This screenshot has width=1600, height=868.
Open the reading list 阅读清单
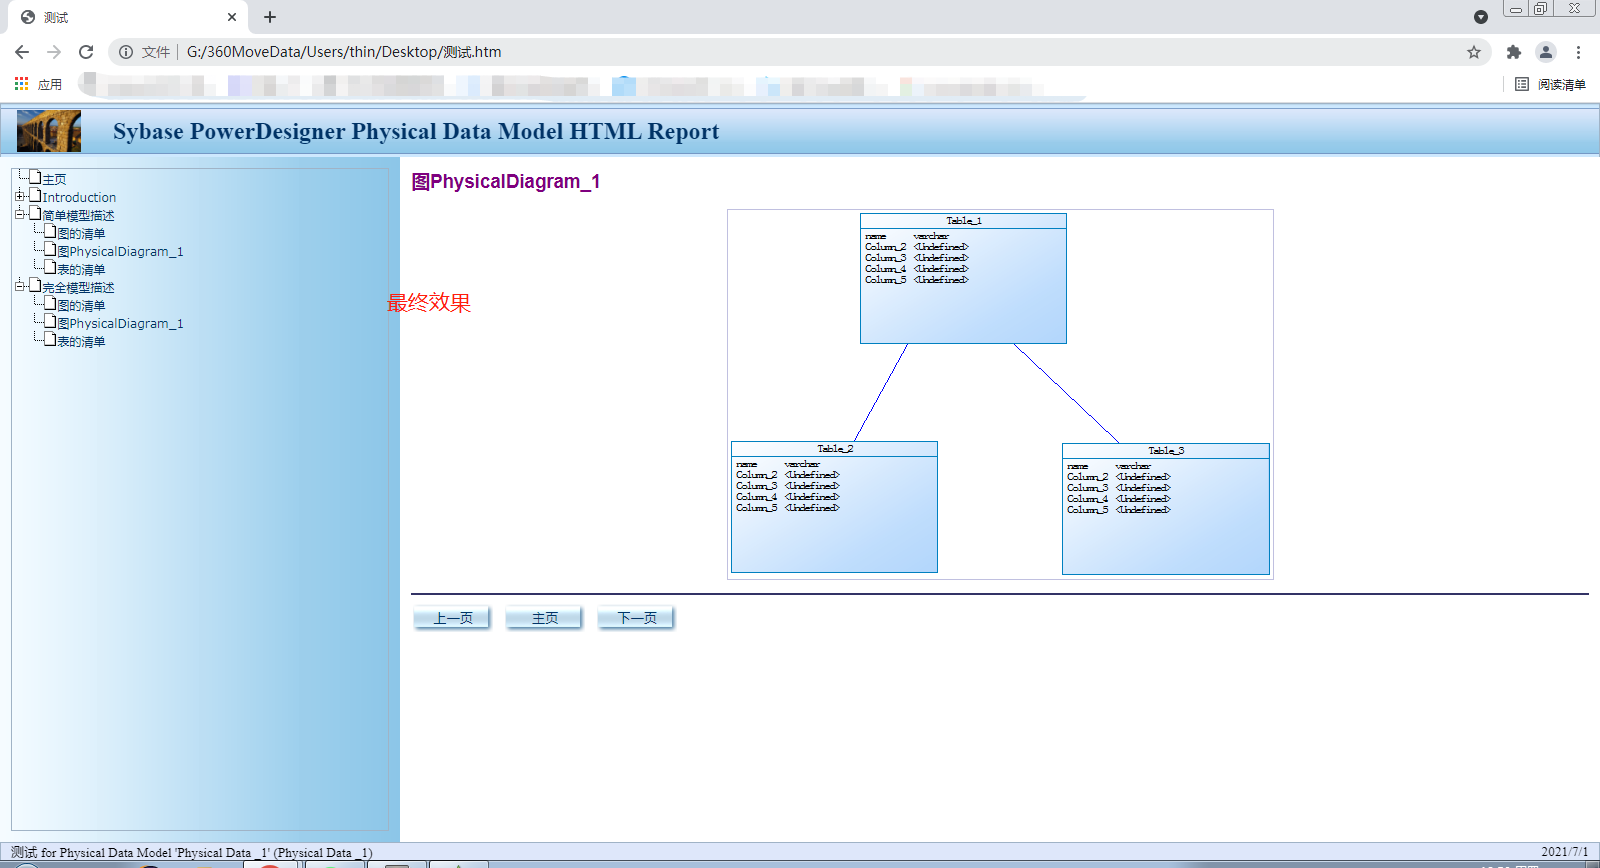tap(1550, 84)
